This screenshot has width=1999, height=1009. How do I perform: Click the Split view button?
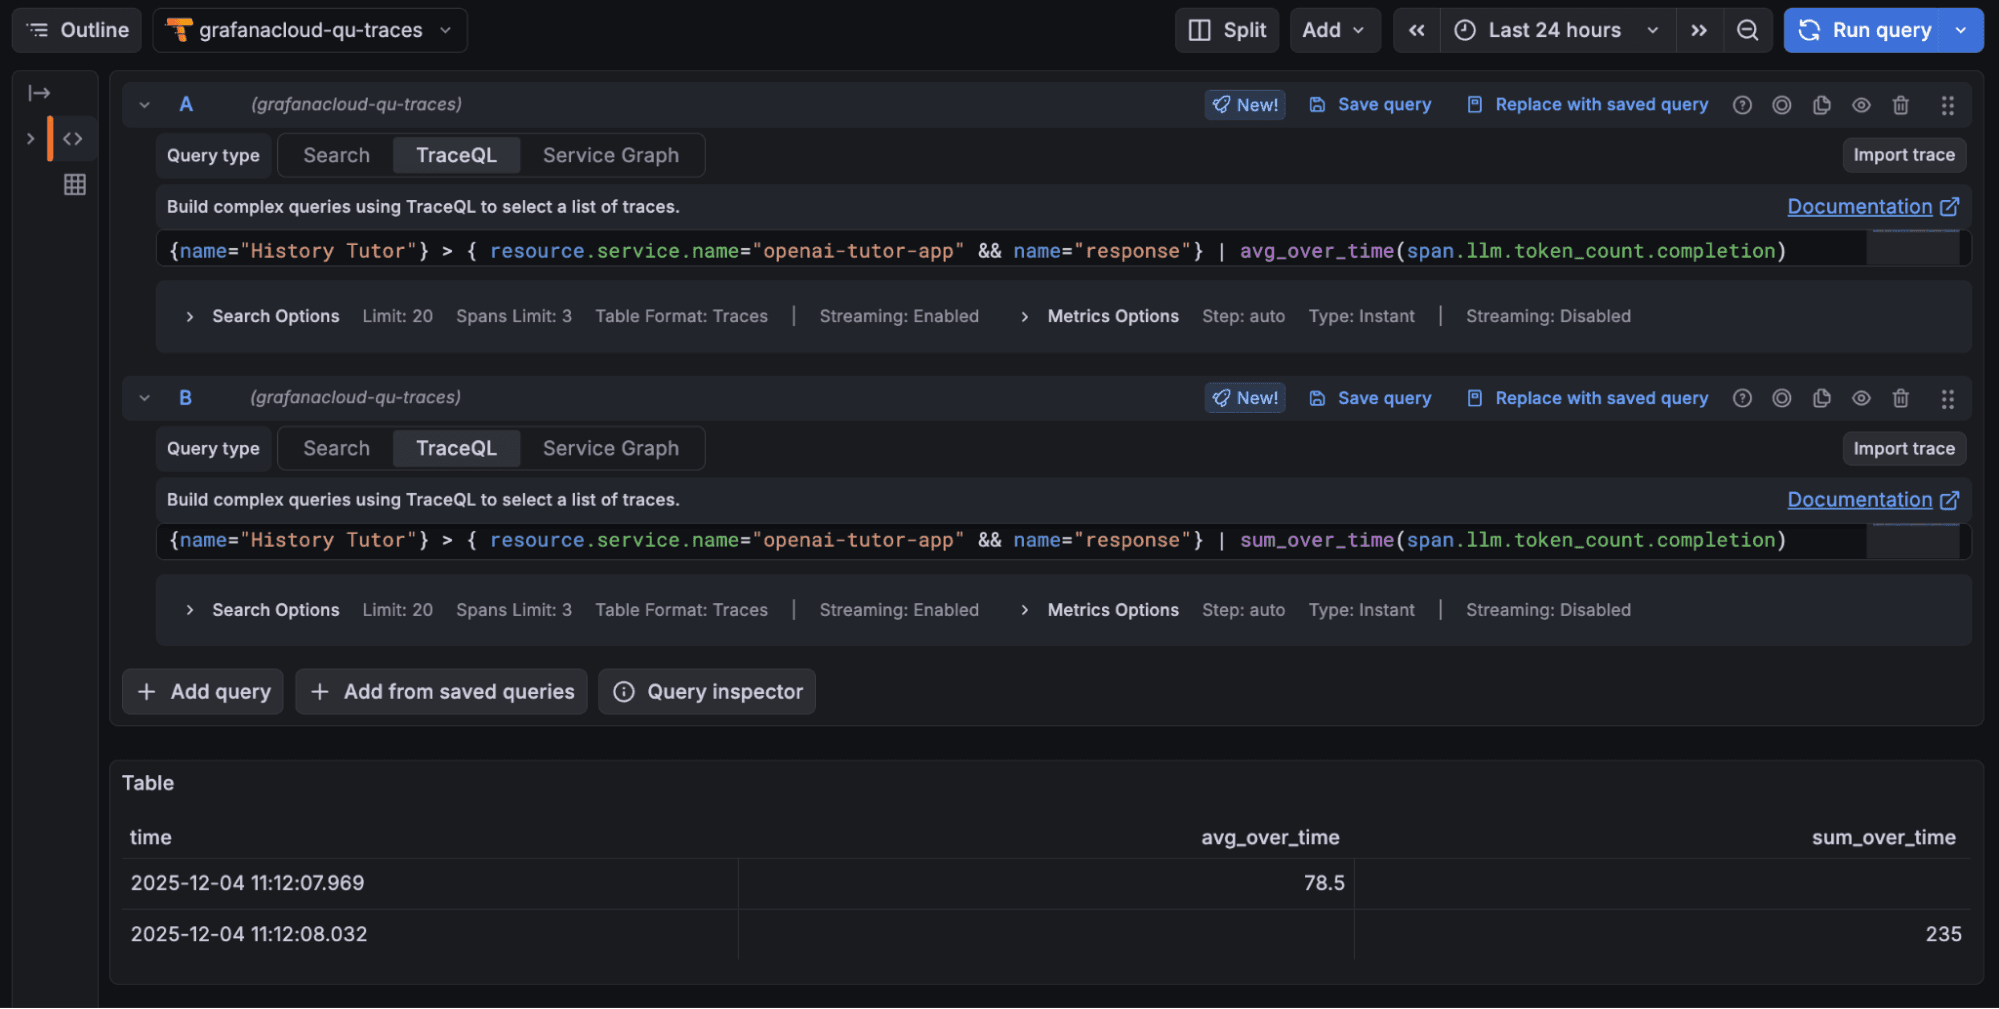pos(1227,30)
